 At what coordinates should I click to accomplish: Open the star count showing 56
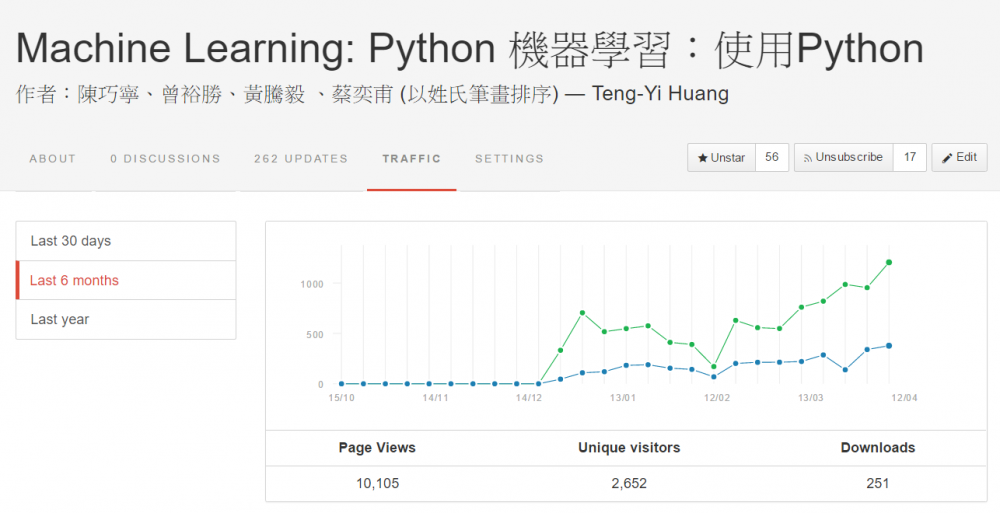click(772, 158)
